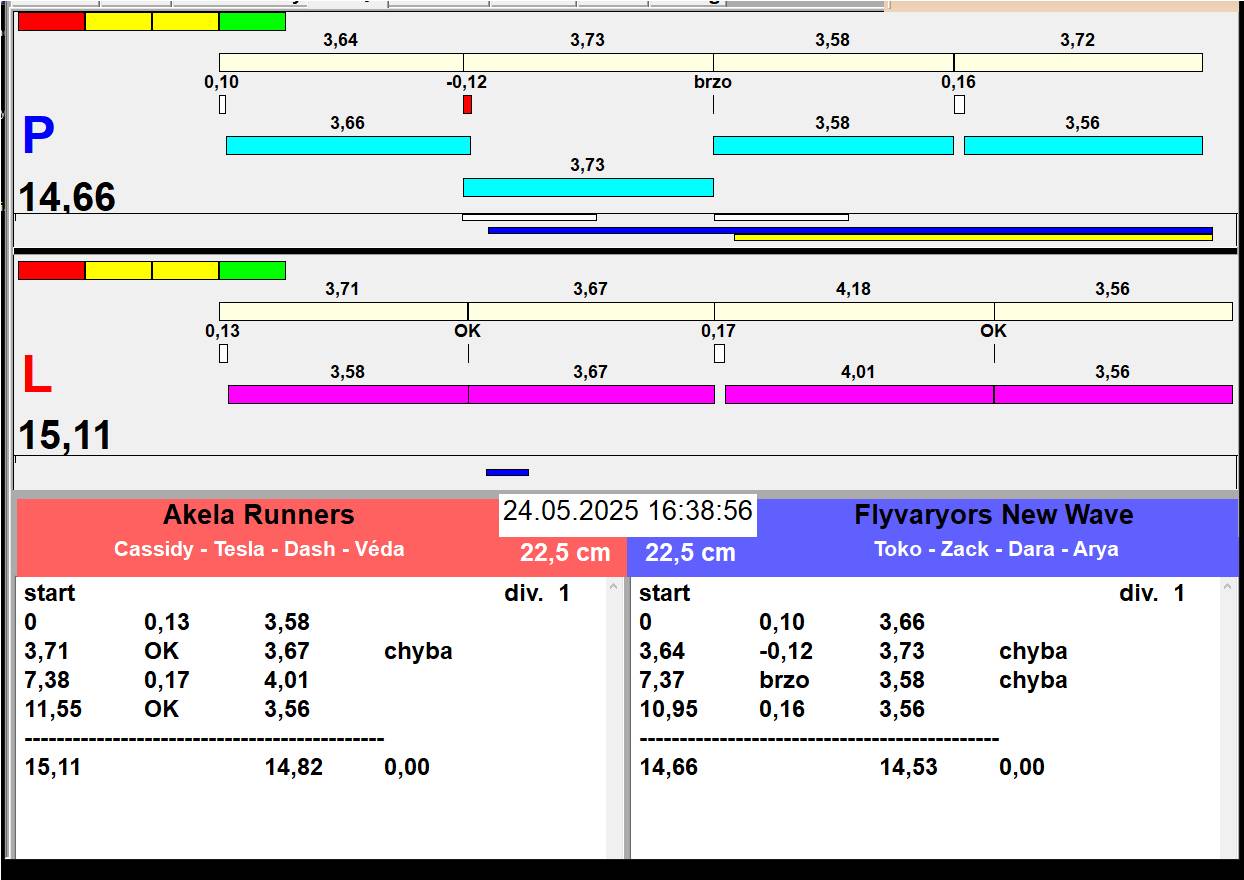Screen dimensions: 1244x880
Task: Click the green start light in lane L
Action: click(x=252, y=271)
